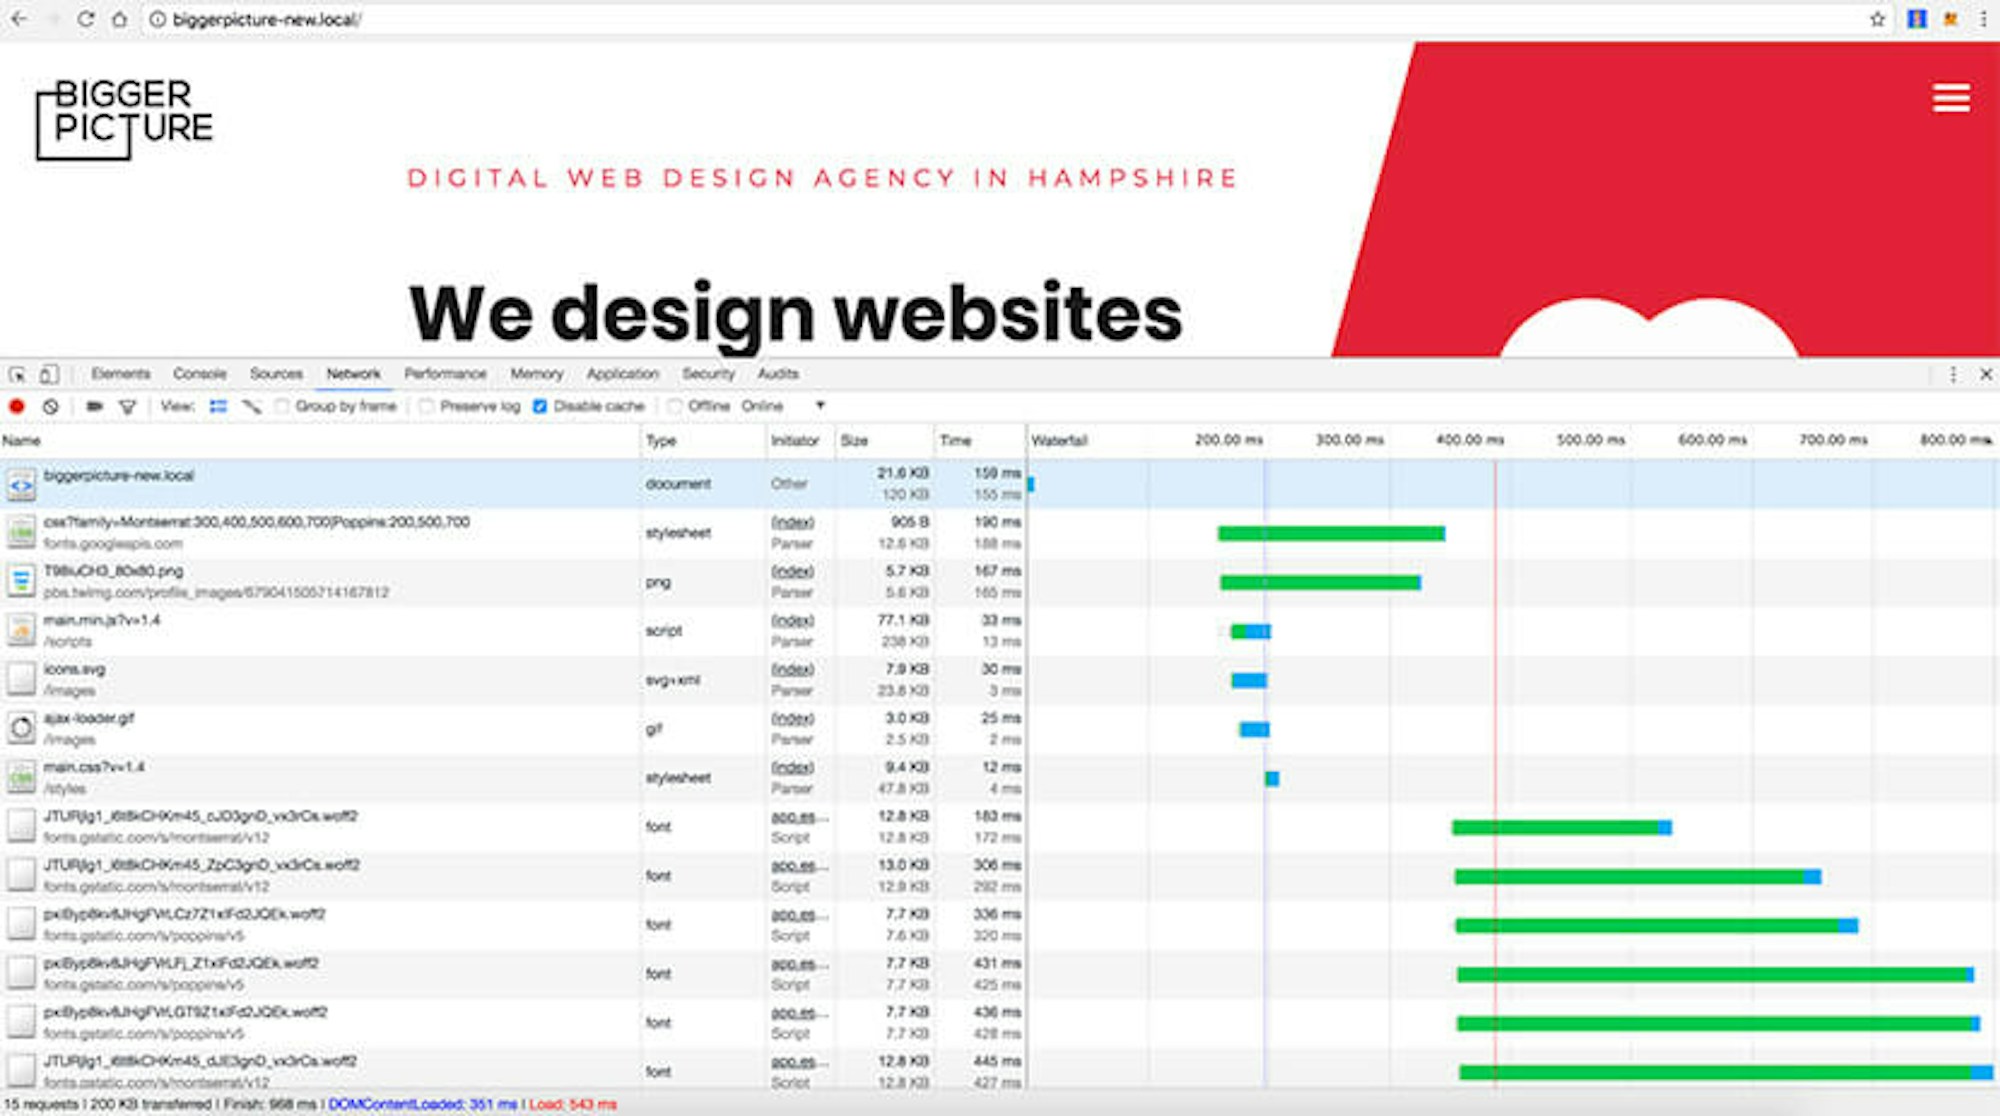Uncheck Disable cache checkbox
Image resolution: width=2000 pixels, height=1116 pixels.
540,406
